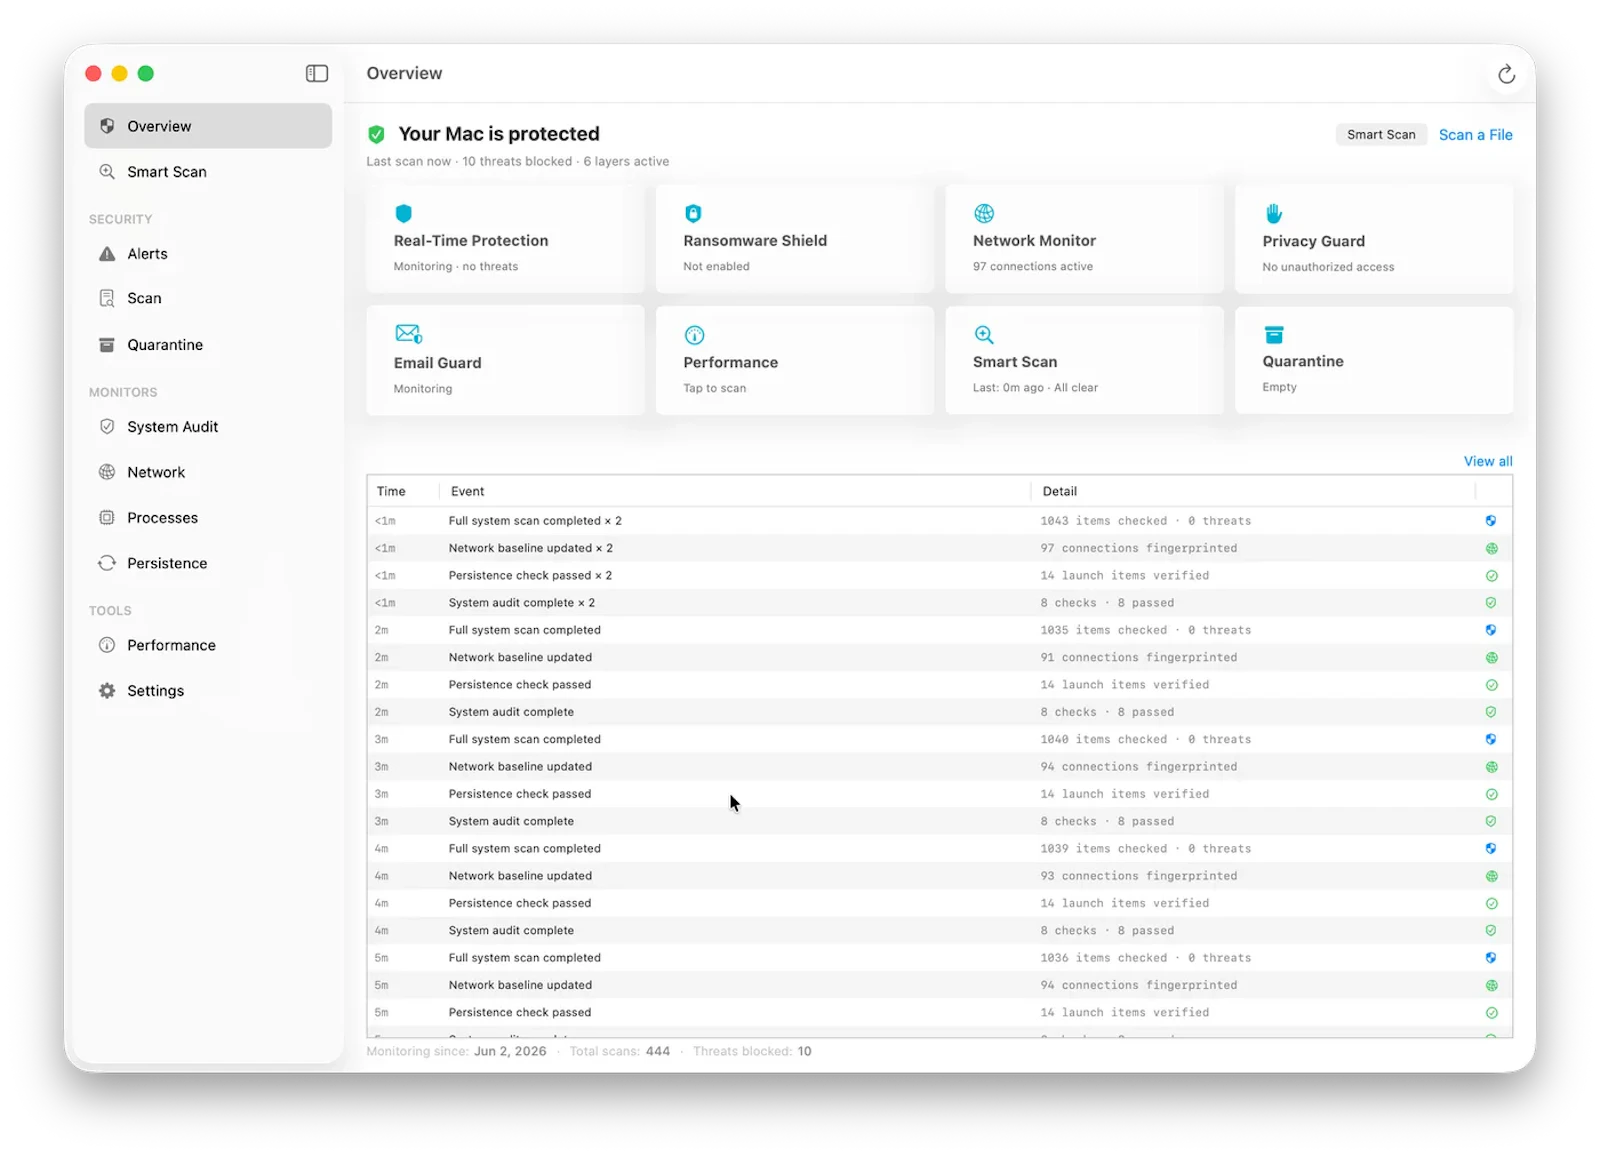
Task: Click the Settings gear icon
Action: point(107,691)
